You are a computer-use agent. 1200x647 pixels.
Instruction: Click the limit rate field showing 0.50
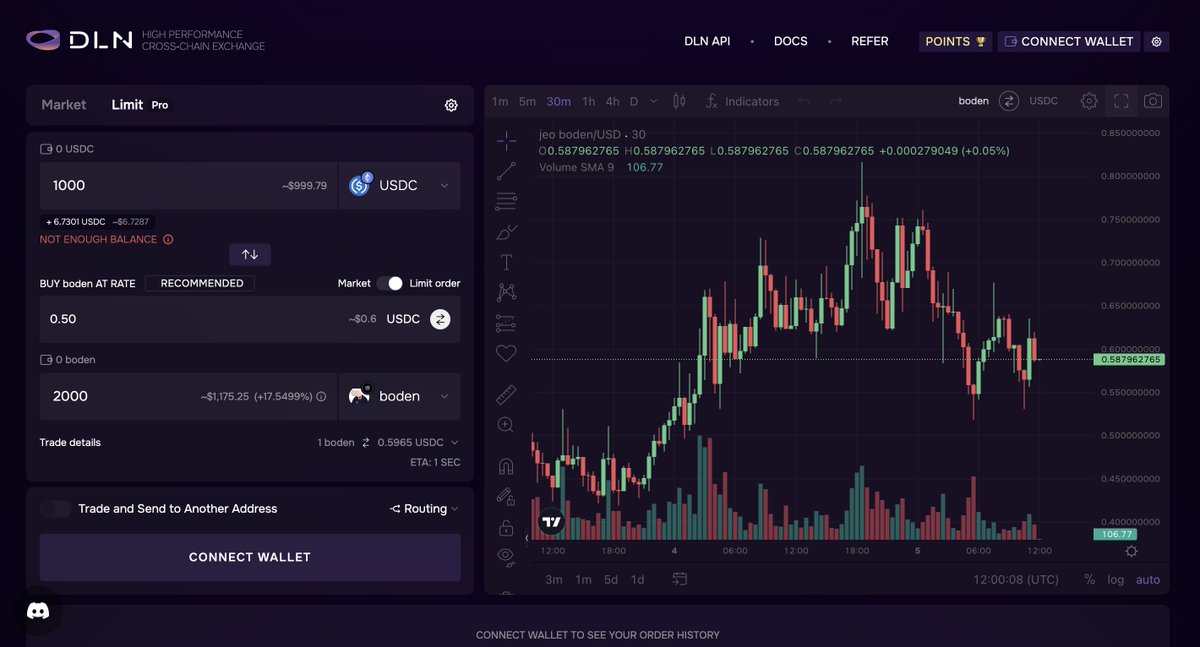250,319
